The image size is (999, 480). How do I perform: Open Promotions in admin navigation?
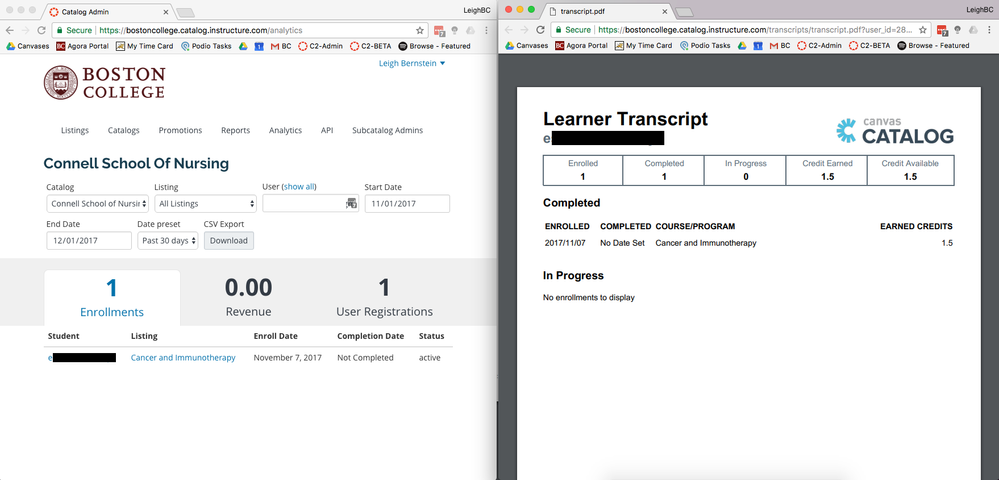click(180, 130)
